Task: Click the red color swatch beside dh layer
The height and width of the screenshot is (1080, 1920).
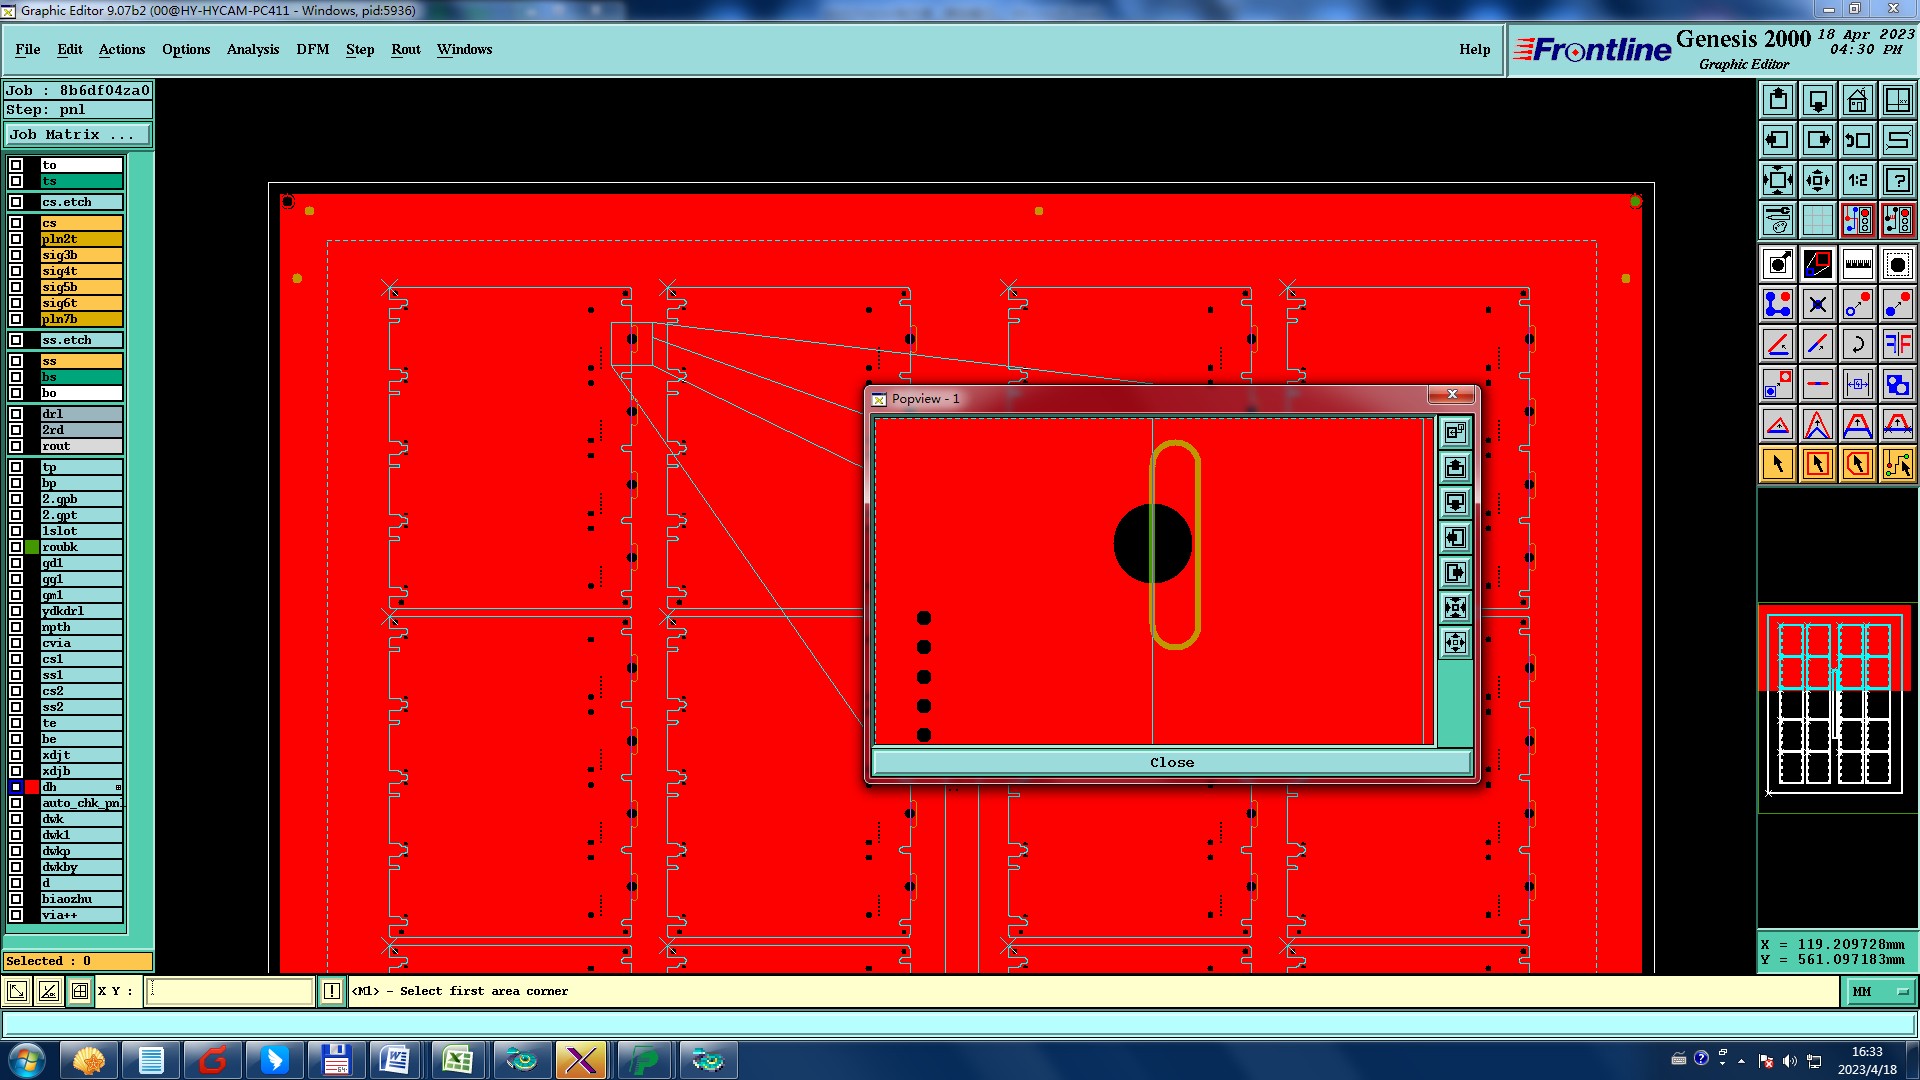Action: click(x=32, y=787)
